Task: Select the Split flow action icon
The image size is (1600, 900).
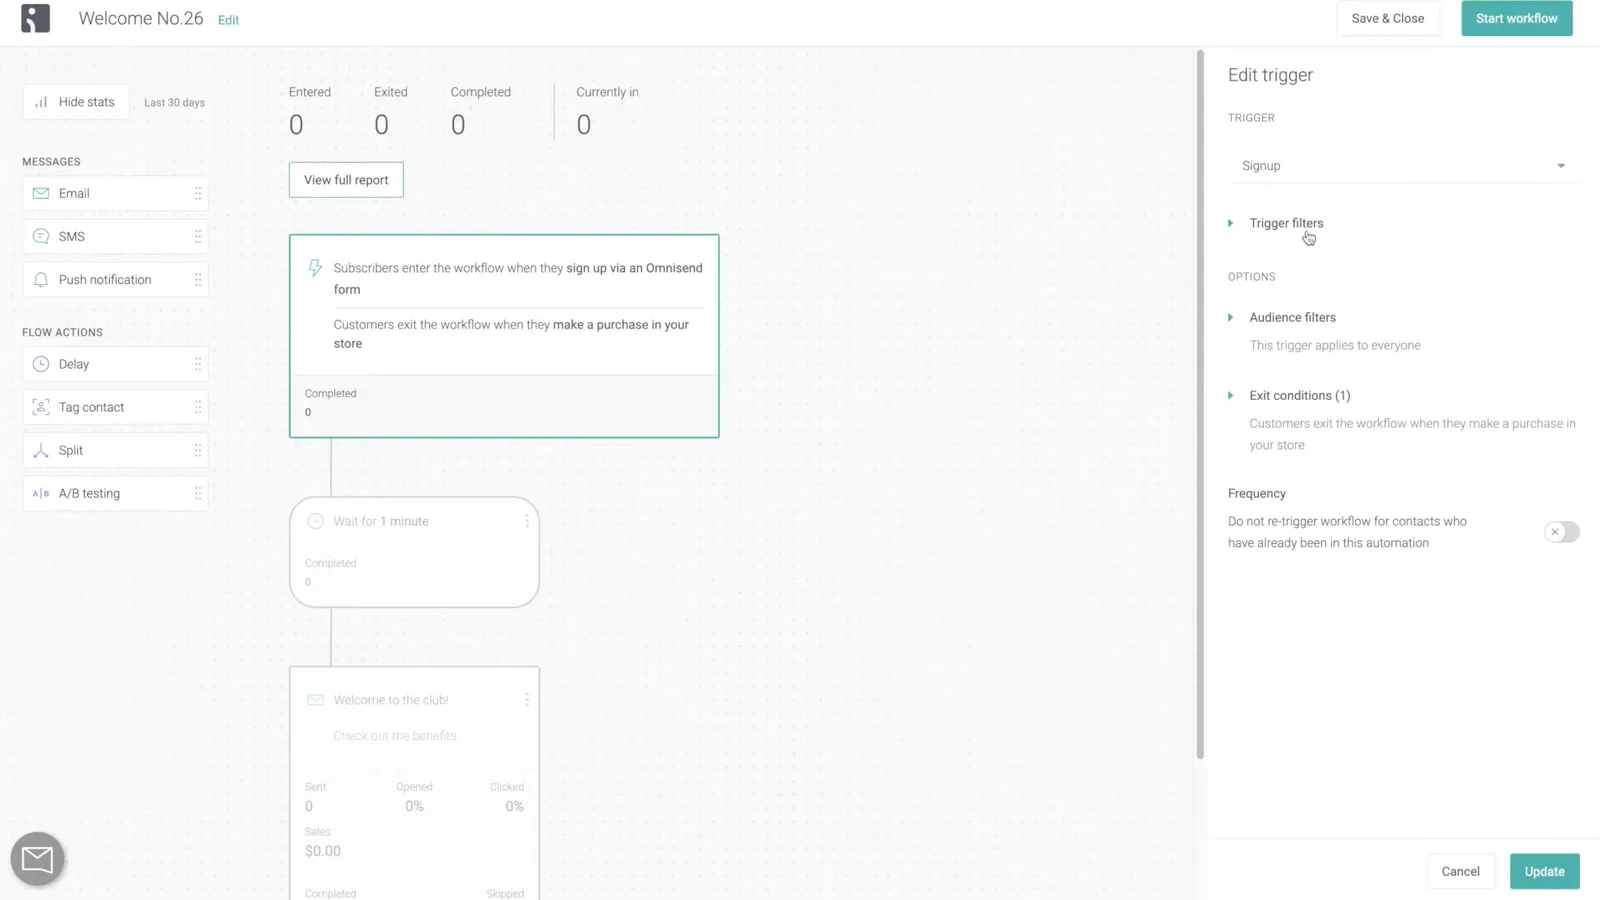Action: 41,450
